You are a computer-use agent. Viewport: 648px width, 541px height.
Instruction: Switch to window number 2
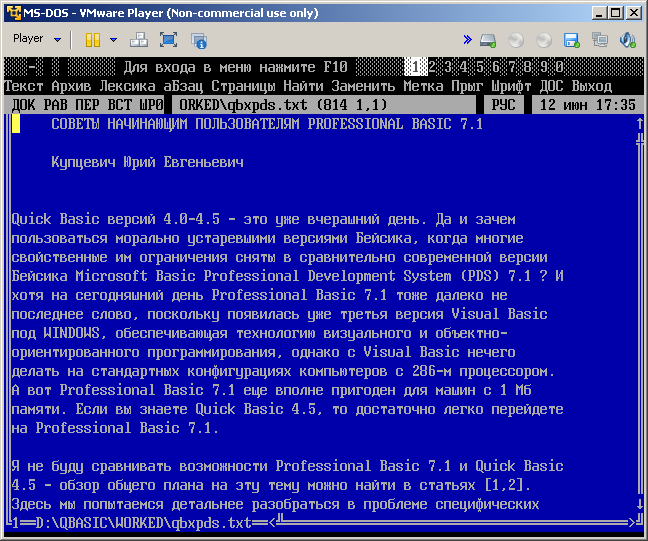point(432,67)
